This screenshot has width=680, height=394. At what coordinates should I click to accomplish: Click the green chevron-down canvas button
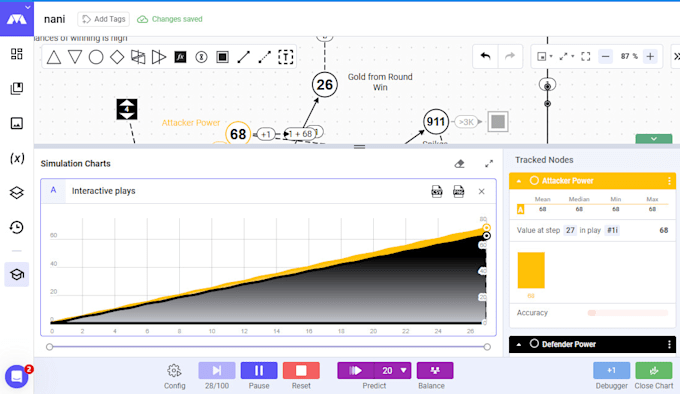point(654,139)
